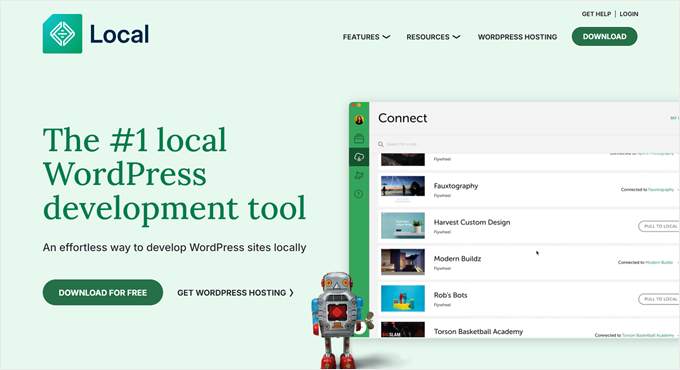
Task: Click the Modern Buildz thumbnail
Action: [403, 262]
